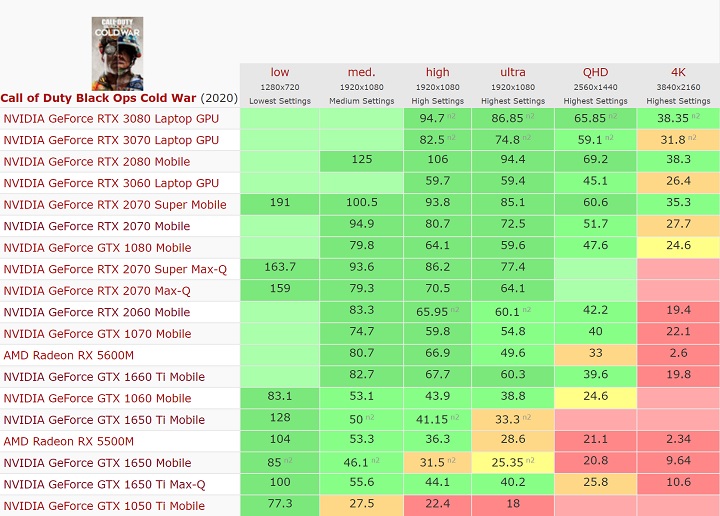Viewport: 720px width, 516px height.
Task: Click the QHD column header
Action: (x=595, y=72)
